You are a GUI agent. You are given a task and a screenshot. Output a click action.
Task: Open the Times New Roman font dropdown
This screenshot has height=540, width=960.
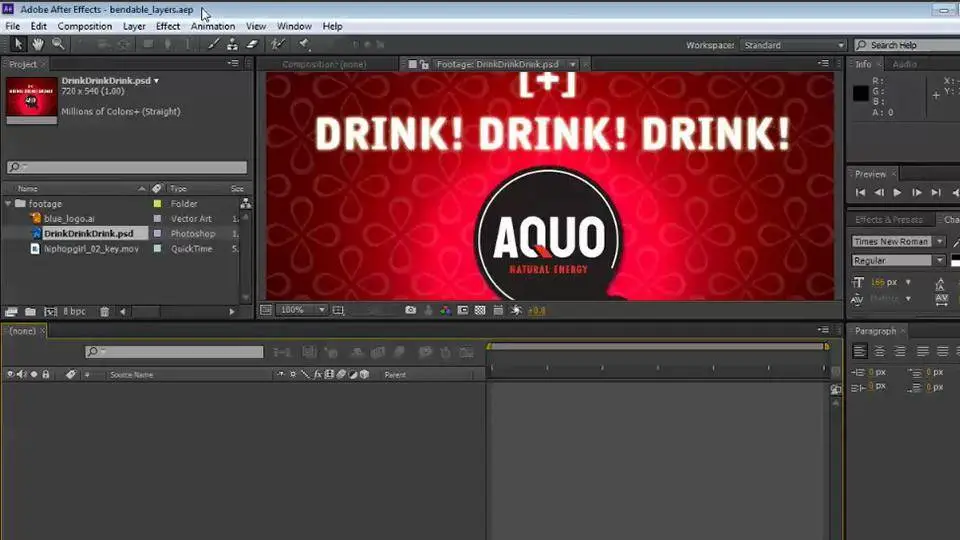939,241
